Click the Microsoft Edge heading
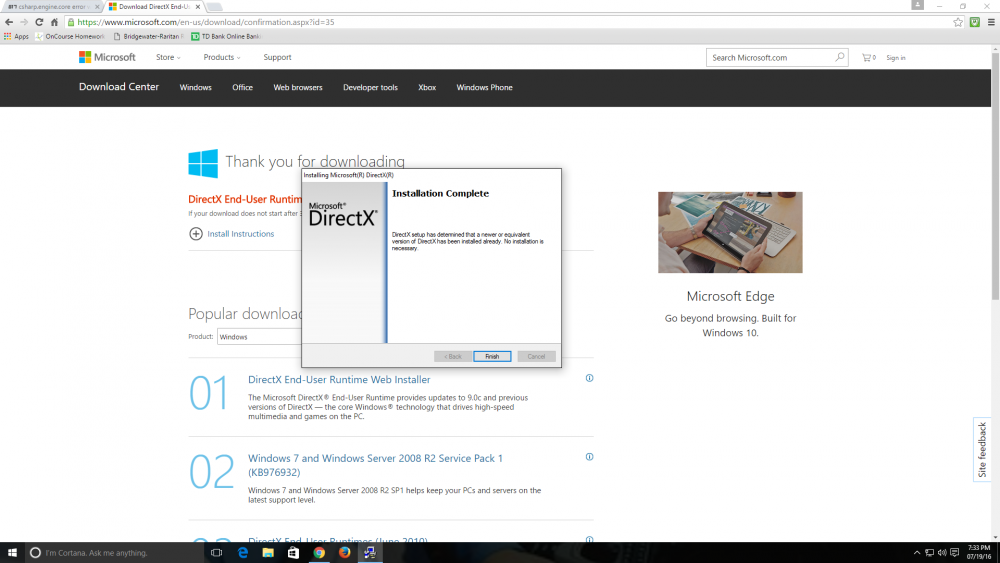 pos(730,296)
